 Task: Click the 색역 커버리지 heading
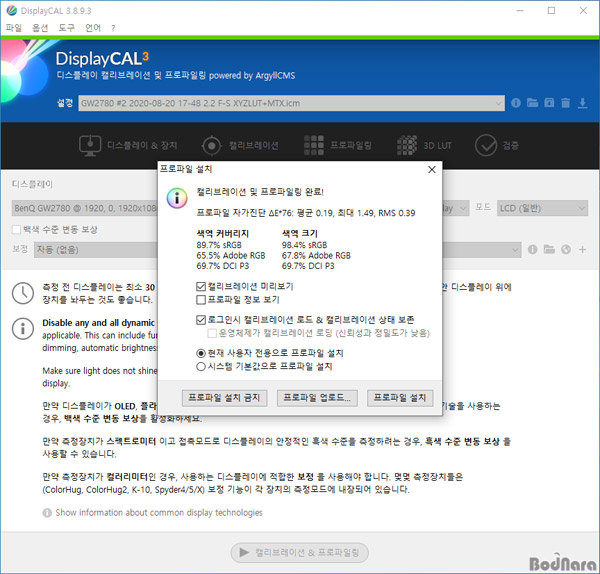(x=223, y=233)
